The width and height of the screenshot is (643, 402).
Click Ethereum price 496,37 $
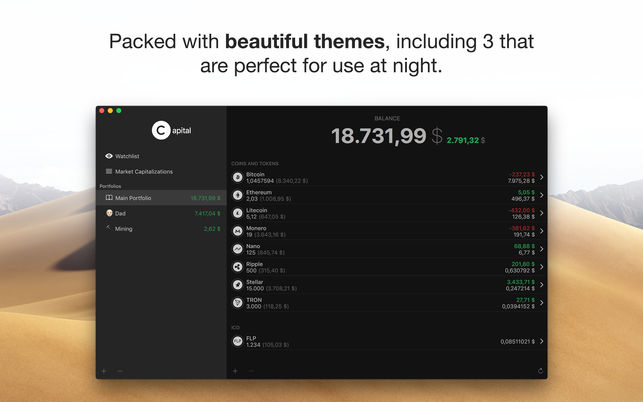click(523, 199)
